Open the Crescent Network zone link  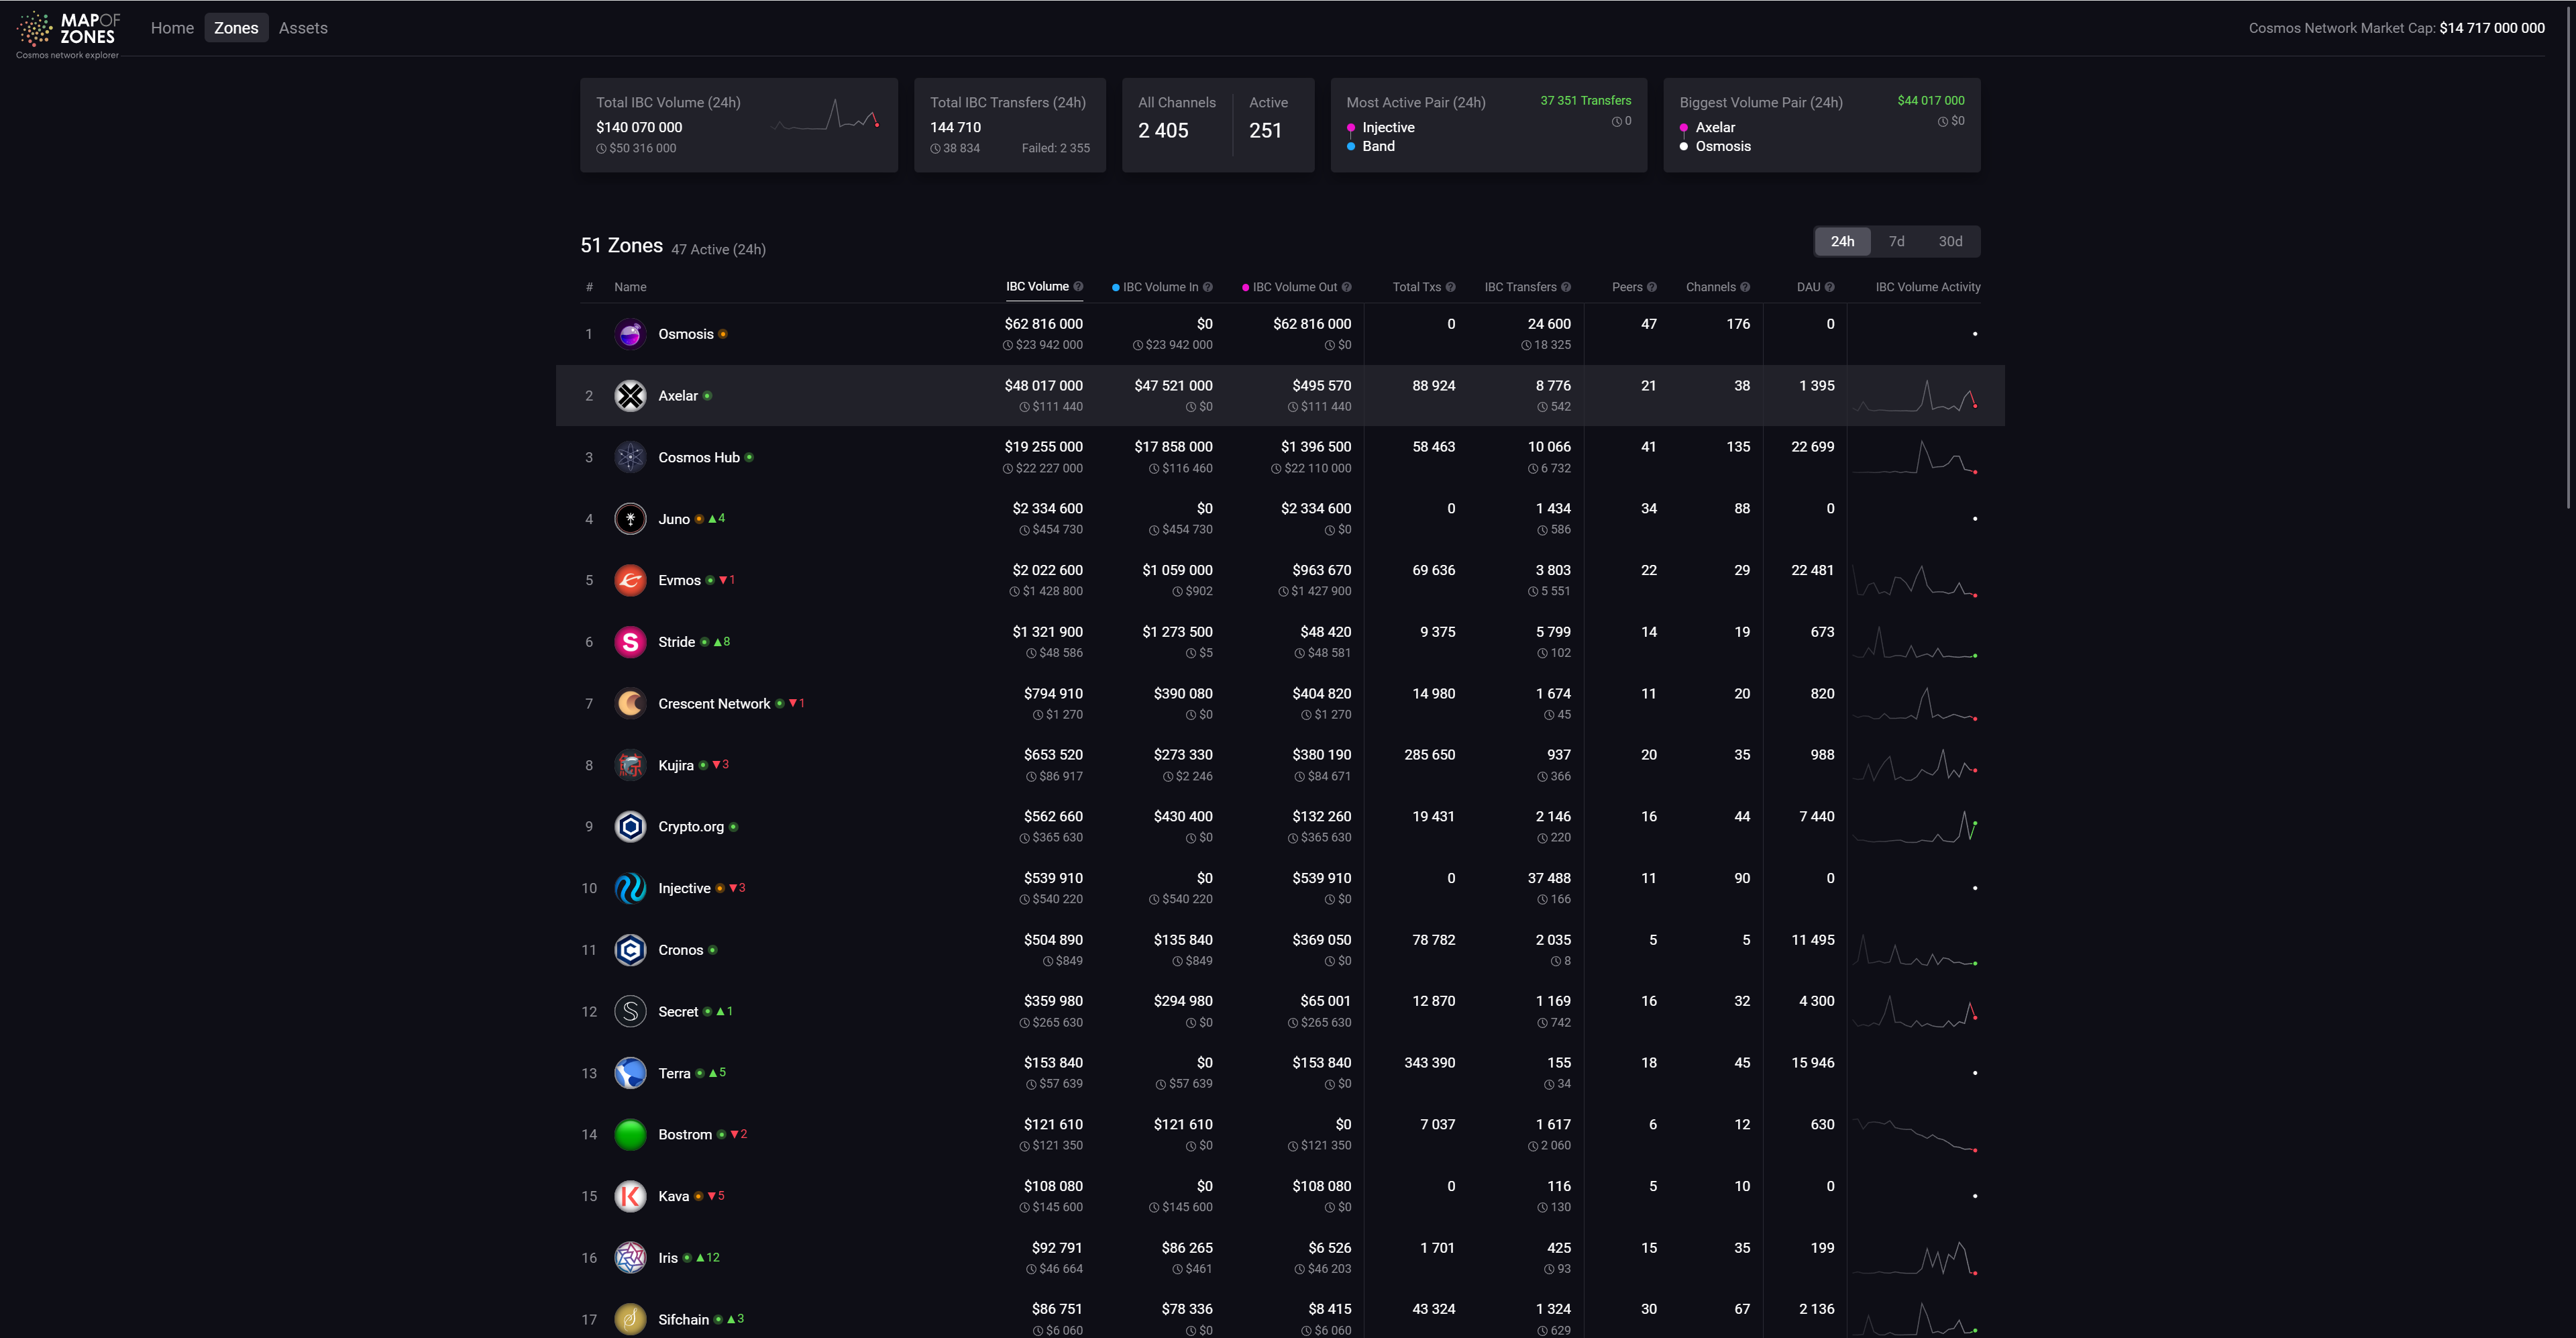[714, 704]
